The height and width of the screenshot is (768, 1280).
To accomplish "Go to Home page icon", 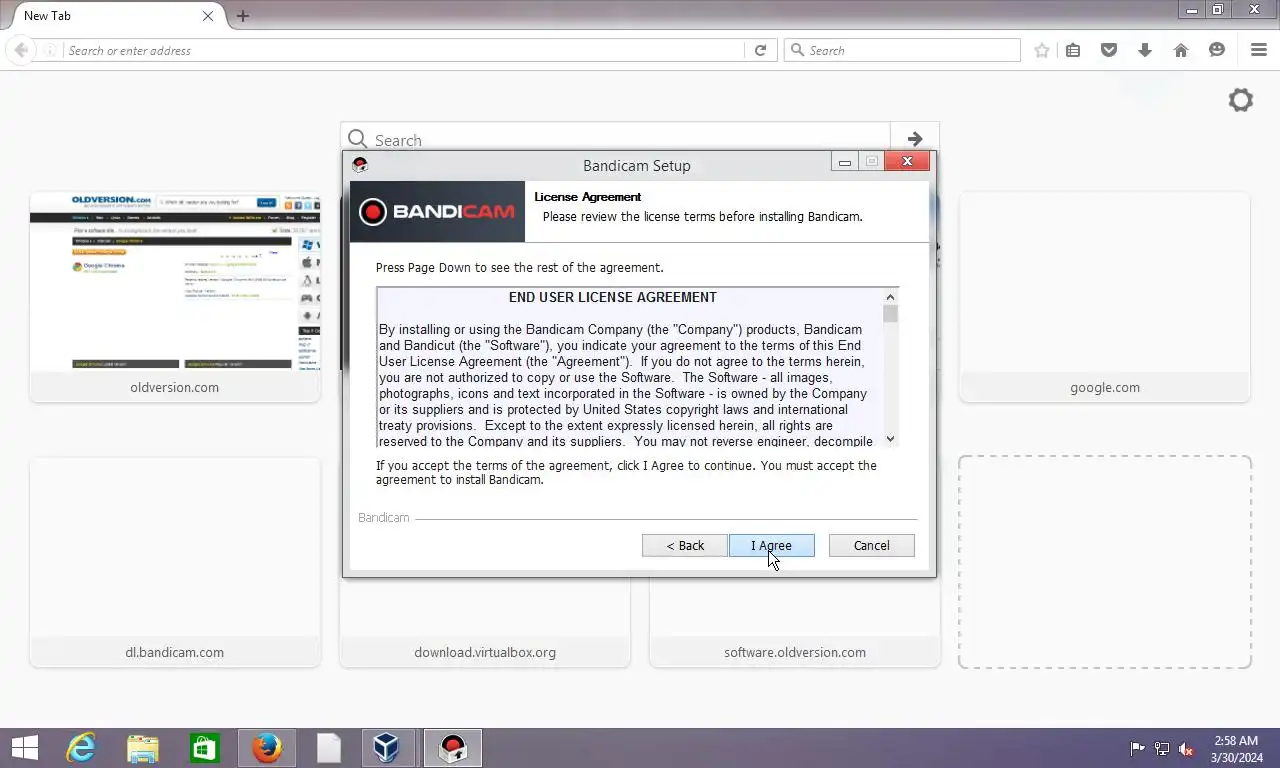I will (1181, 50).
